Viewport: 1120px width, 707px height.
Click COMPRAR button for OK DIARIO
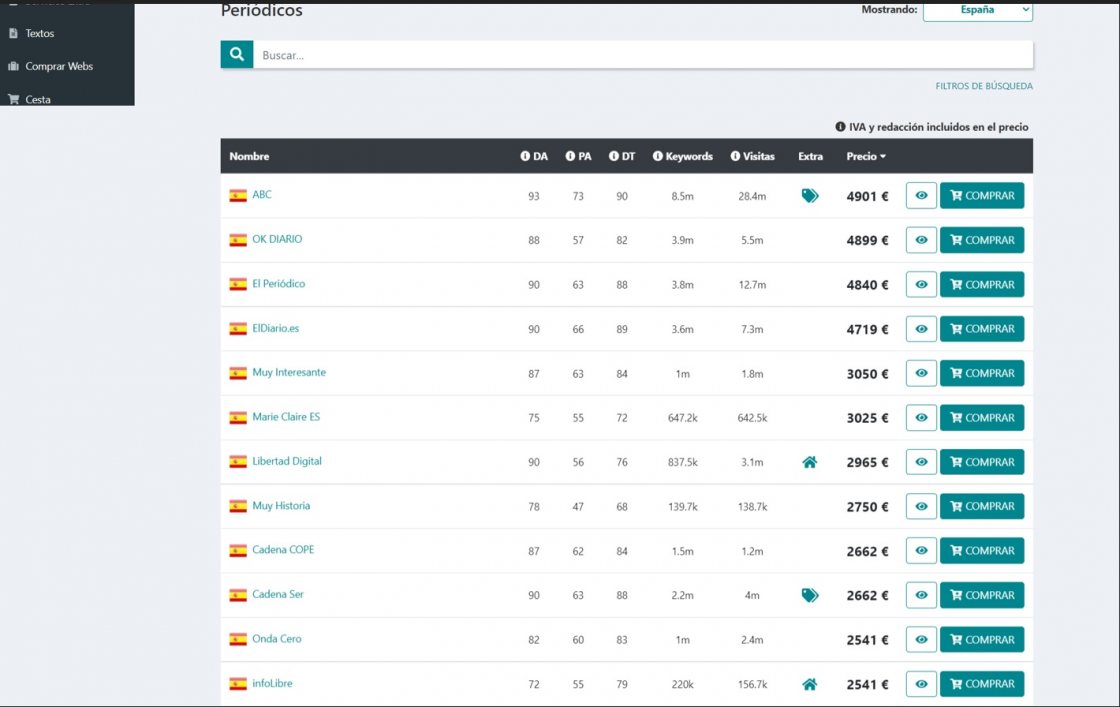[x=982, y=240]
